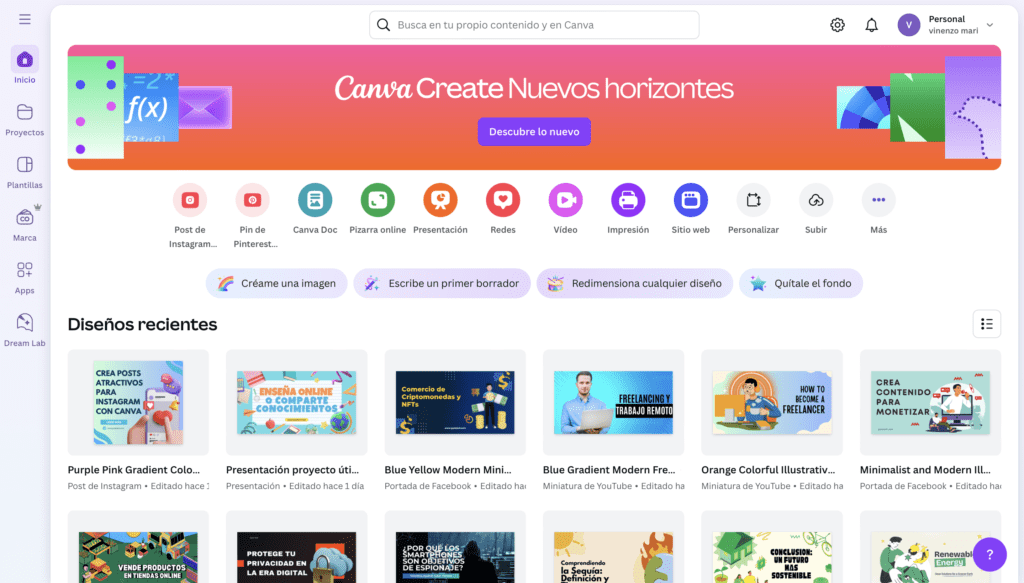Image resolution: width=1024 pixels, height=583 pixels.
Task: Open Dream Lab from the sidebar
Action: pyautogui.click(x=25, y=330)
